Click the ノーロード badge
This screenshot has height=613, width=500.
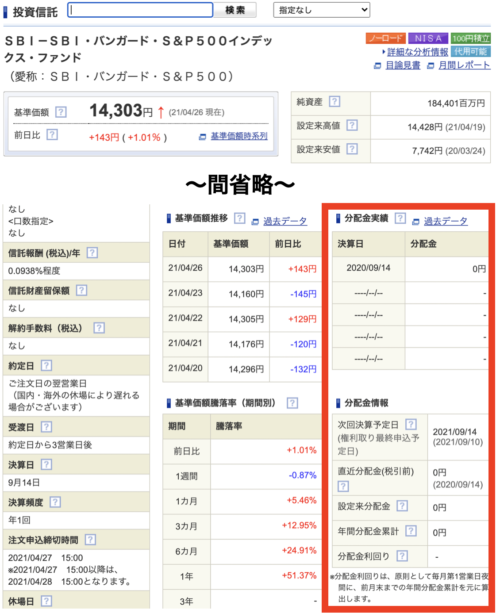point(385,38)
